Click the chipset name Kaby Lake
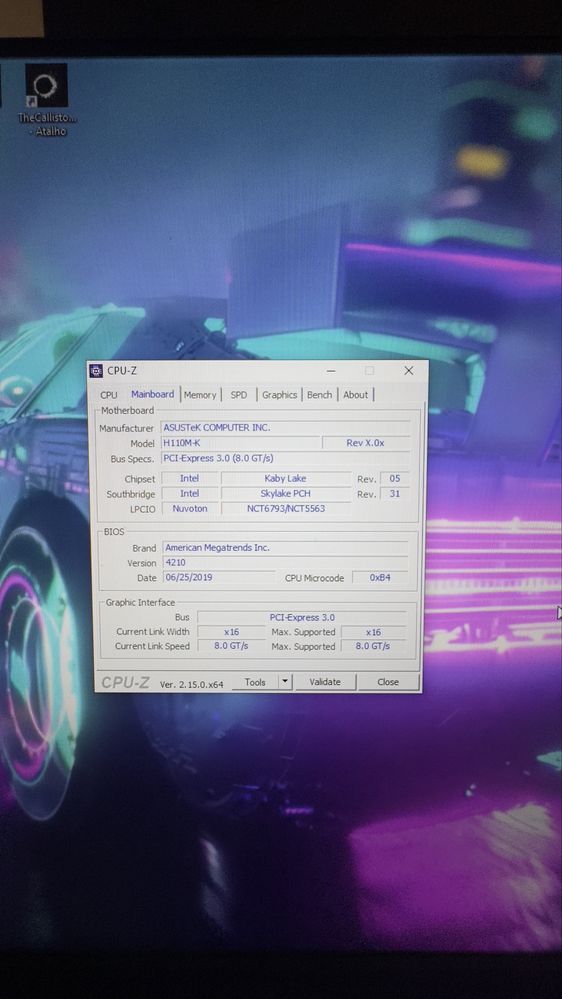The width and height of the screenshot is (562, 999). click(285, 478)
